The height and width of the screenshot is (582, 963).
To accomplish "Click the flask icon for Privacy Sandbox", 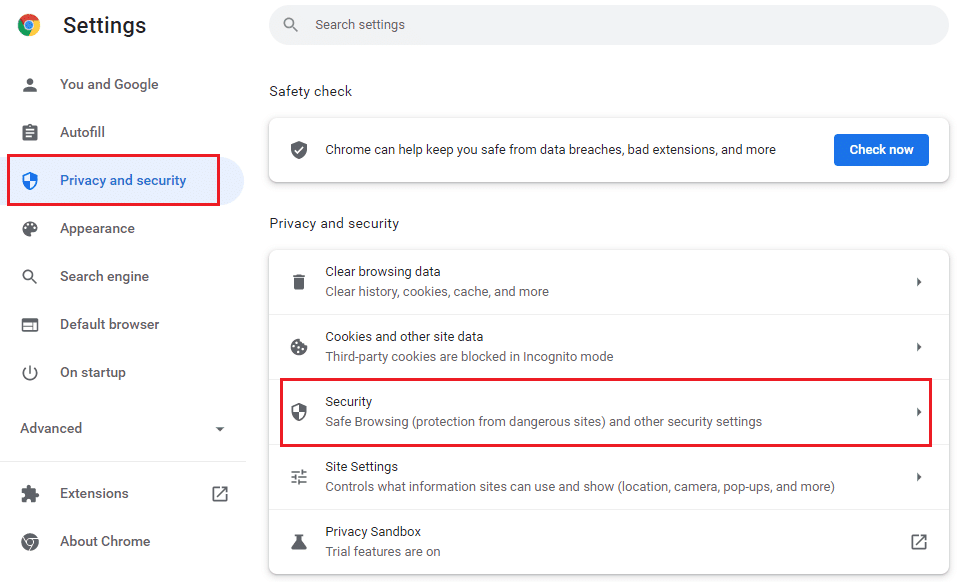I will click(x=299, y=541).
